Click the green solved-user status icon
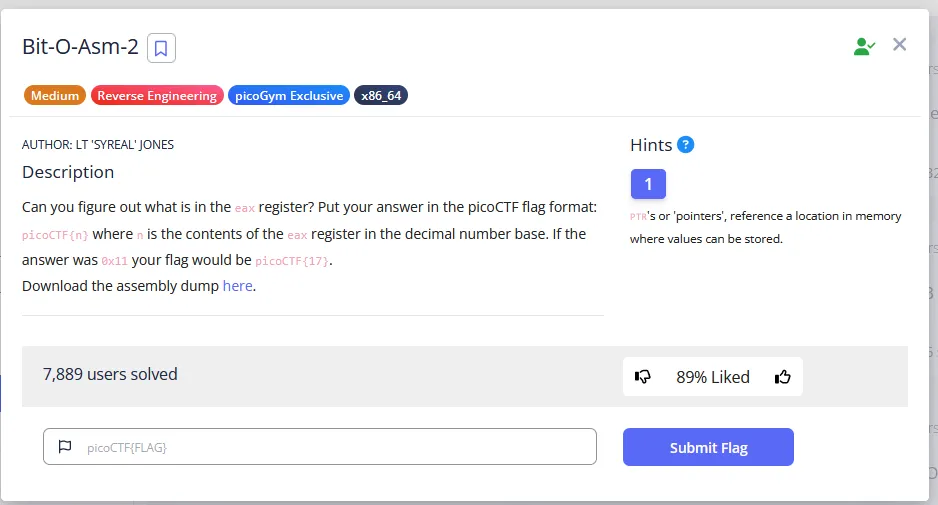The image size is (938, 505). [864, 46]
